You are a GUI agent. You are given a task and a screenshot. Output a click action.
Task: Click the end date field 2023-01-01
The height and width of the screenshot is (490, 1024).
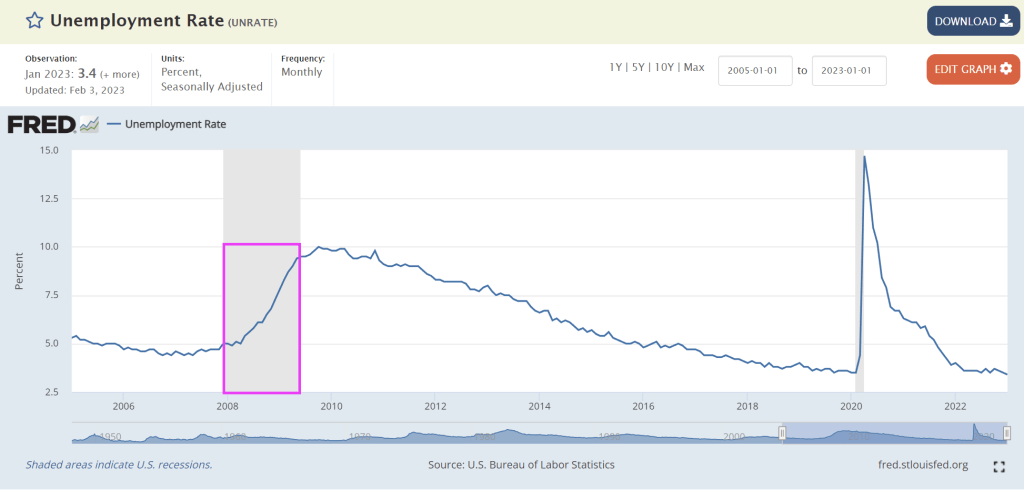click(x=849, y=71)
